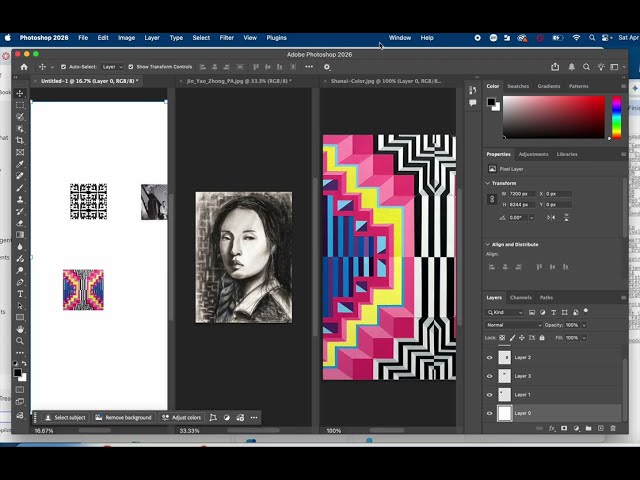This screenshot has width=640, height=480.
Task: Select the Zoom tool
Action: tap(20, 341)
